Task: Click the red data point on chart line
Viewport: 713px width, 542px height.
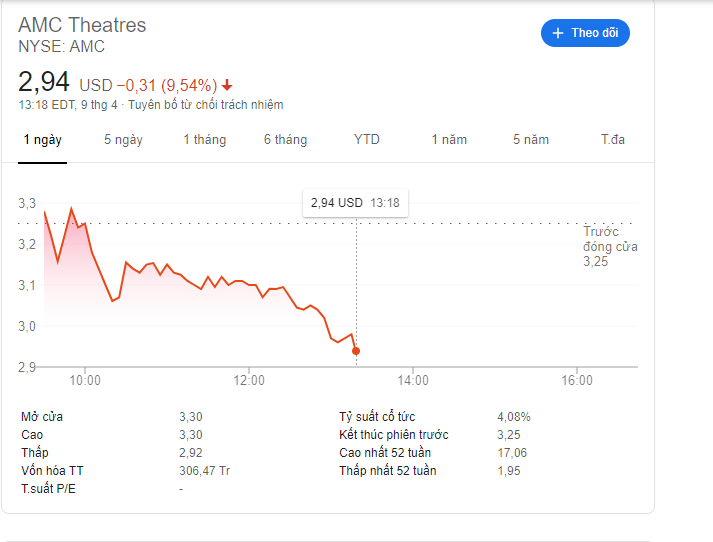Action: coord(356,351)
